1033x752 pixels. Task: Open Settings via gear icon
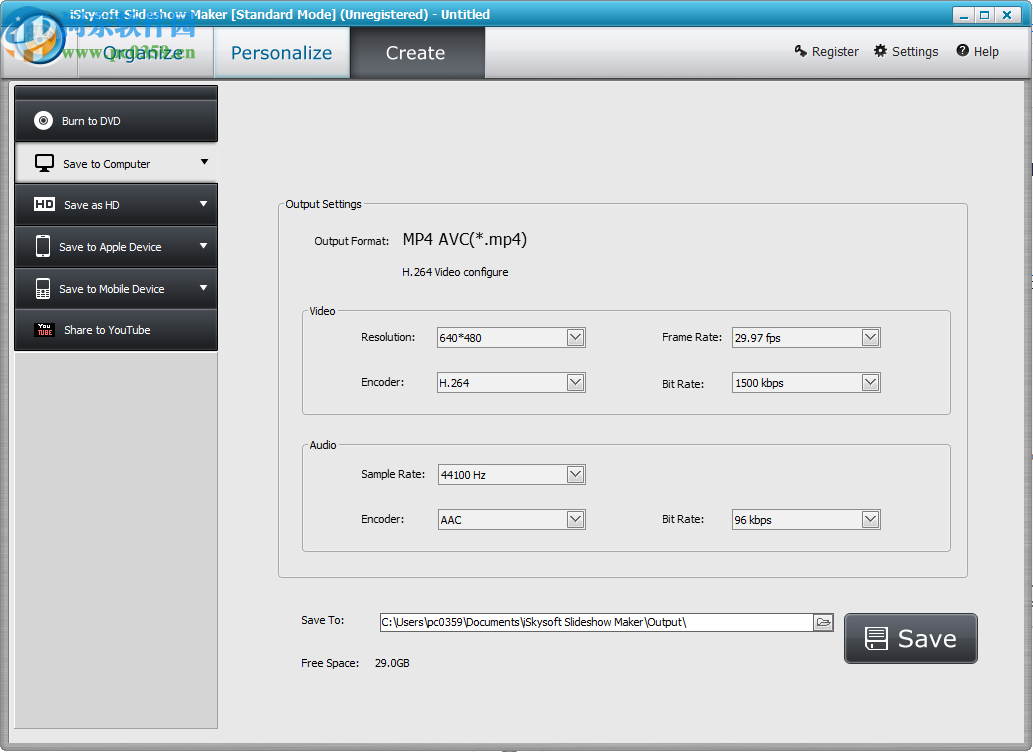click(880, 51)
